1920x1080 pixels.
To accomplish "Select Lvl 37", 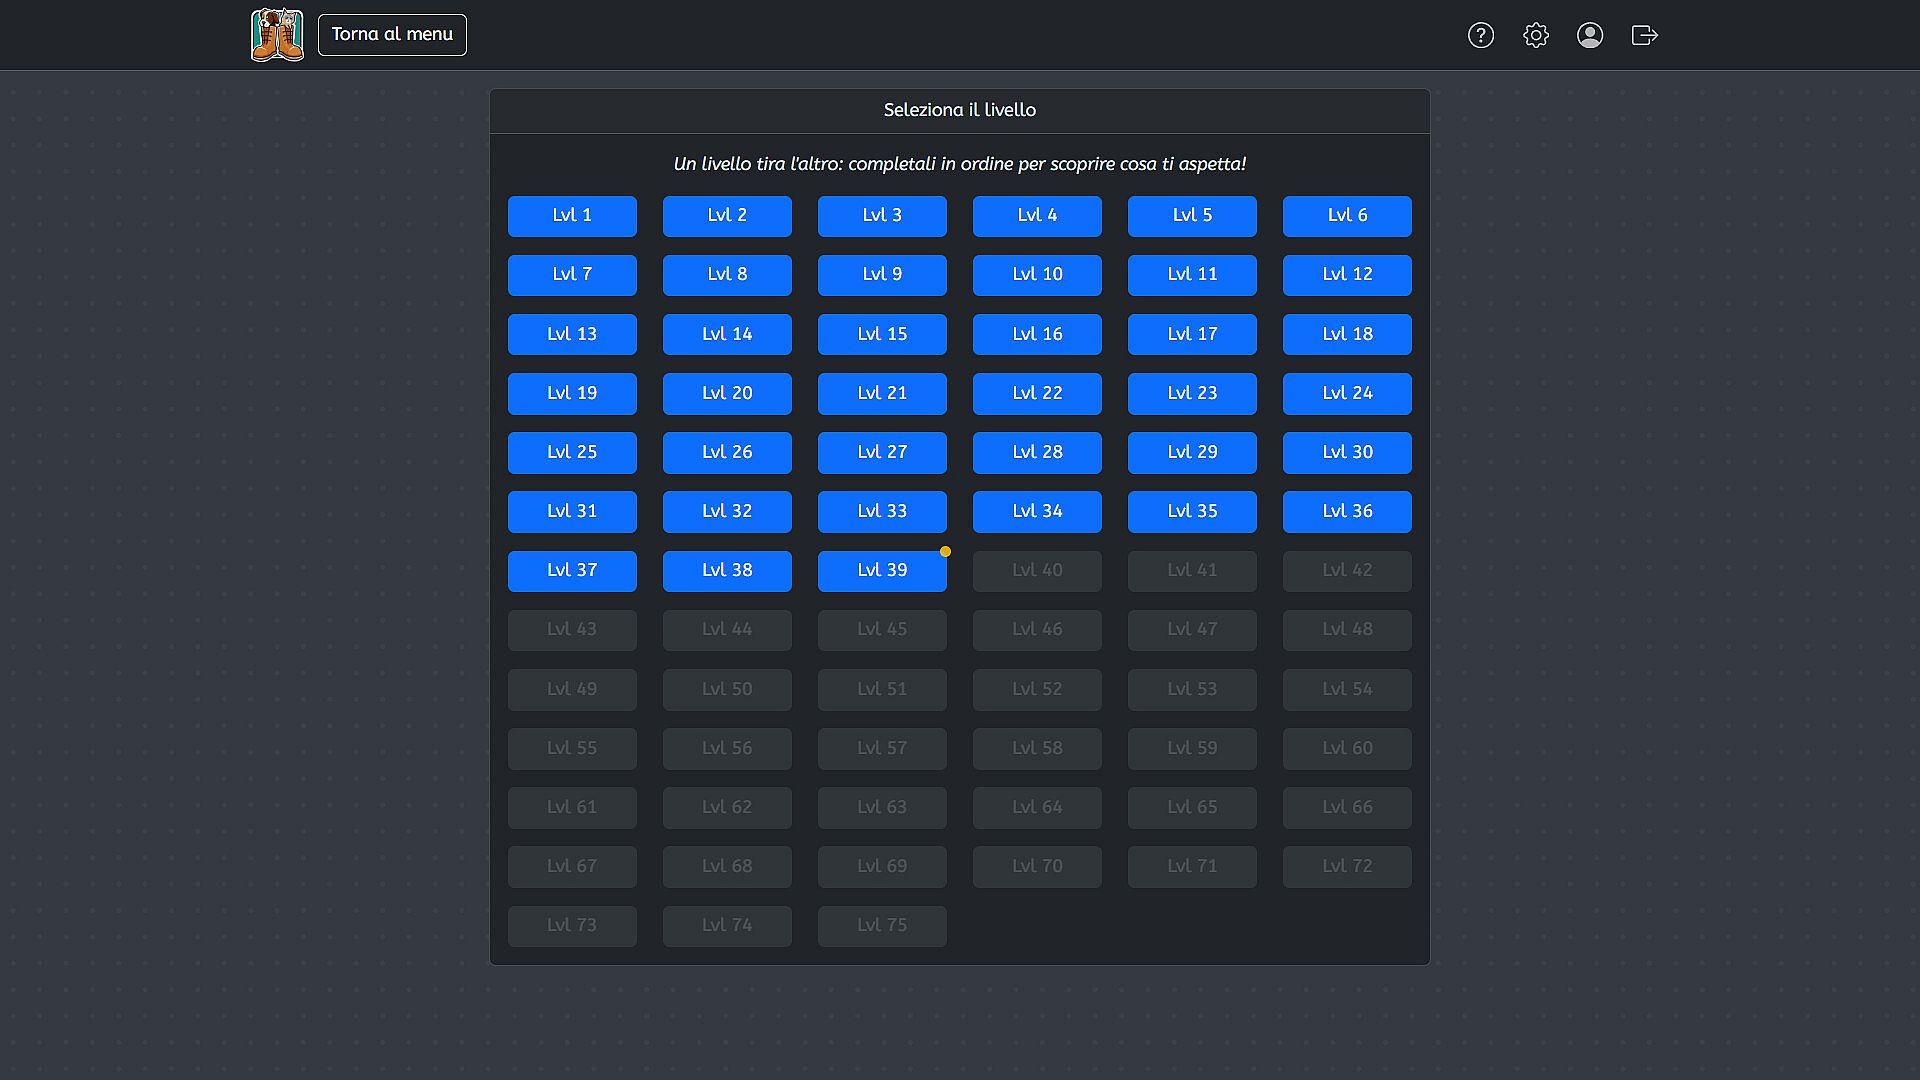I will tap(572, 571).
